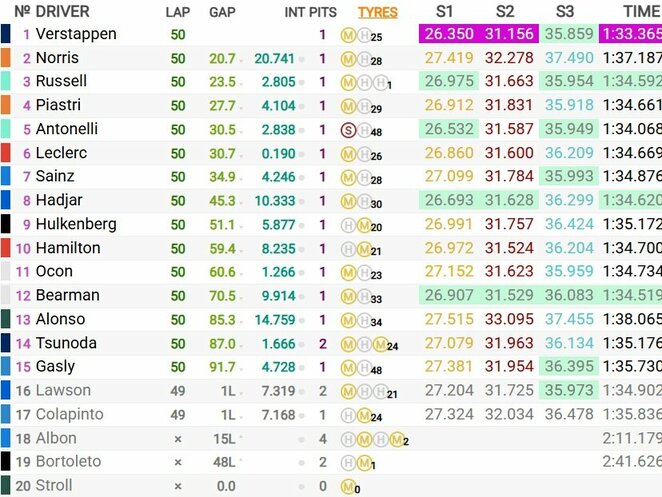Sort by the TYRES column header
Screen dimensions: 662x497
pyautogui.click(x=377, y=12)
